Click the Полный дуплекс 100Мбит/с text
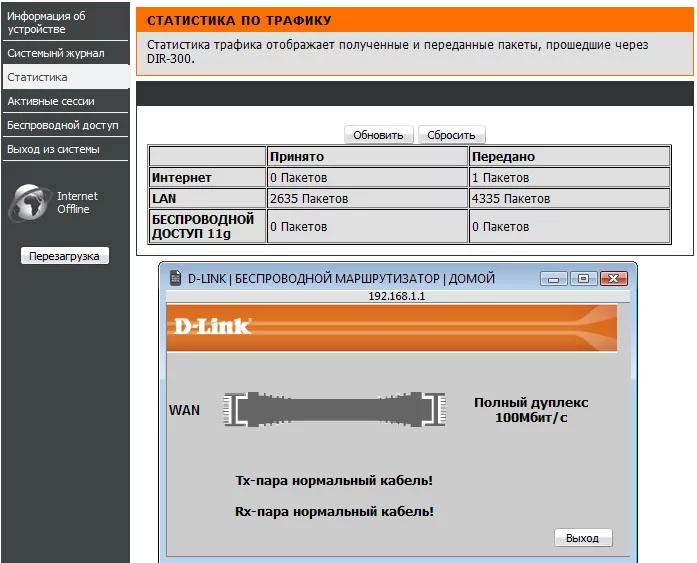 pyautogui.click(x=531, y=410)
